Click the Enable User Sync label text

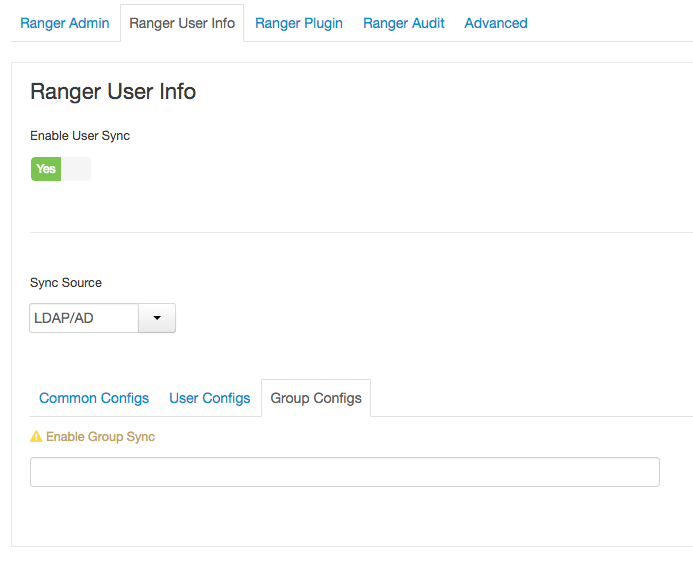[x=80, y=136]
